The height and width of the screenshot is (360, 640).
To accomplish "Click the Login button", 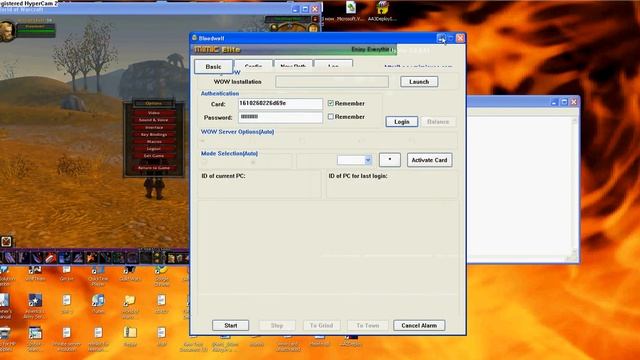I will pos(402,122).
